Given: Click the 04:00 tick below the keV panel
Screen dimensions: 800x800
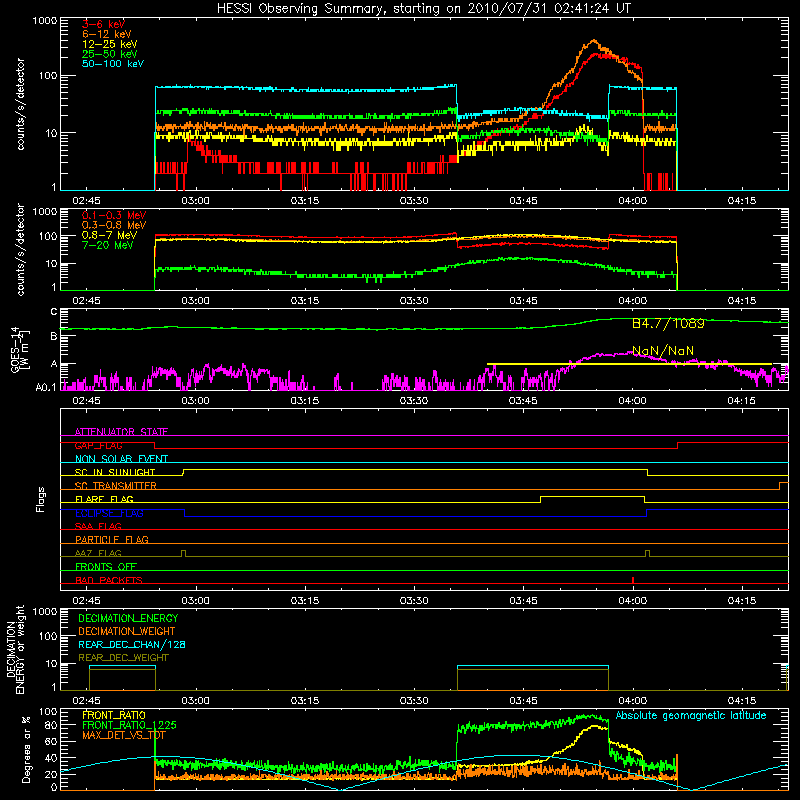Looking at the screenshot, I should click(x=633, y=201).
